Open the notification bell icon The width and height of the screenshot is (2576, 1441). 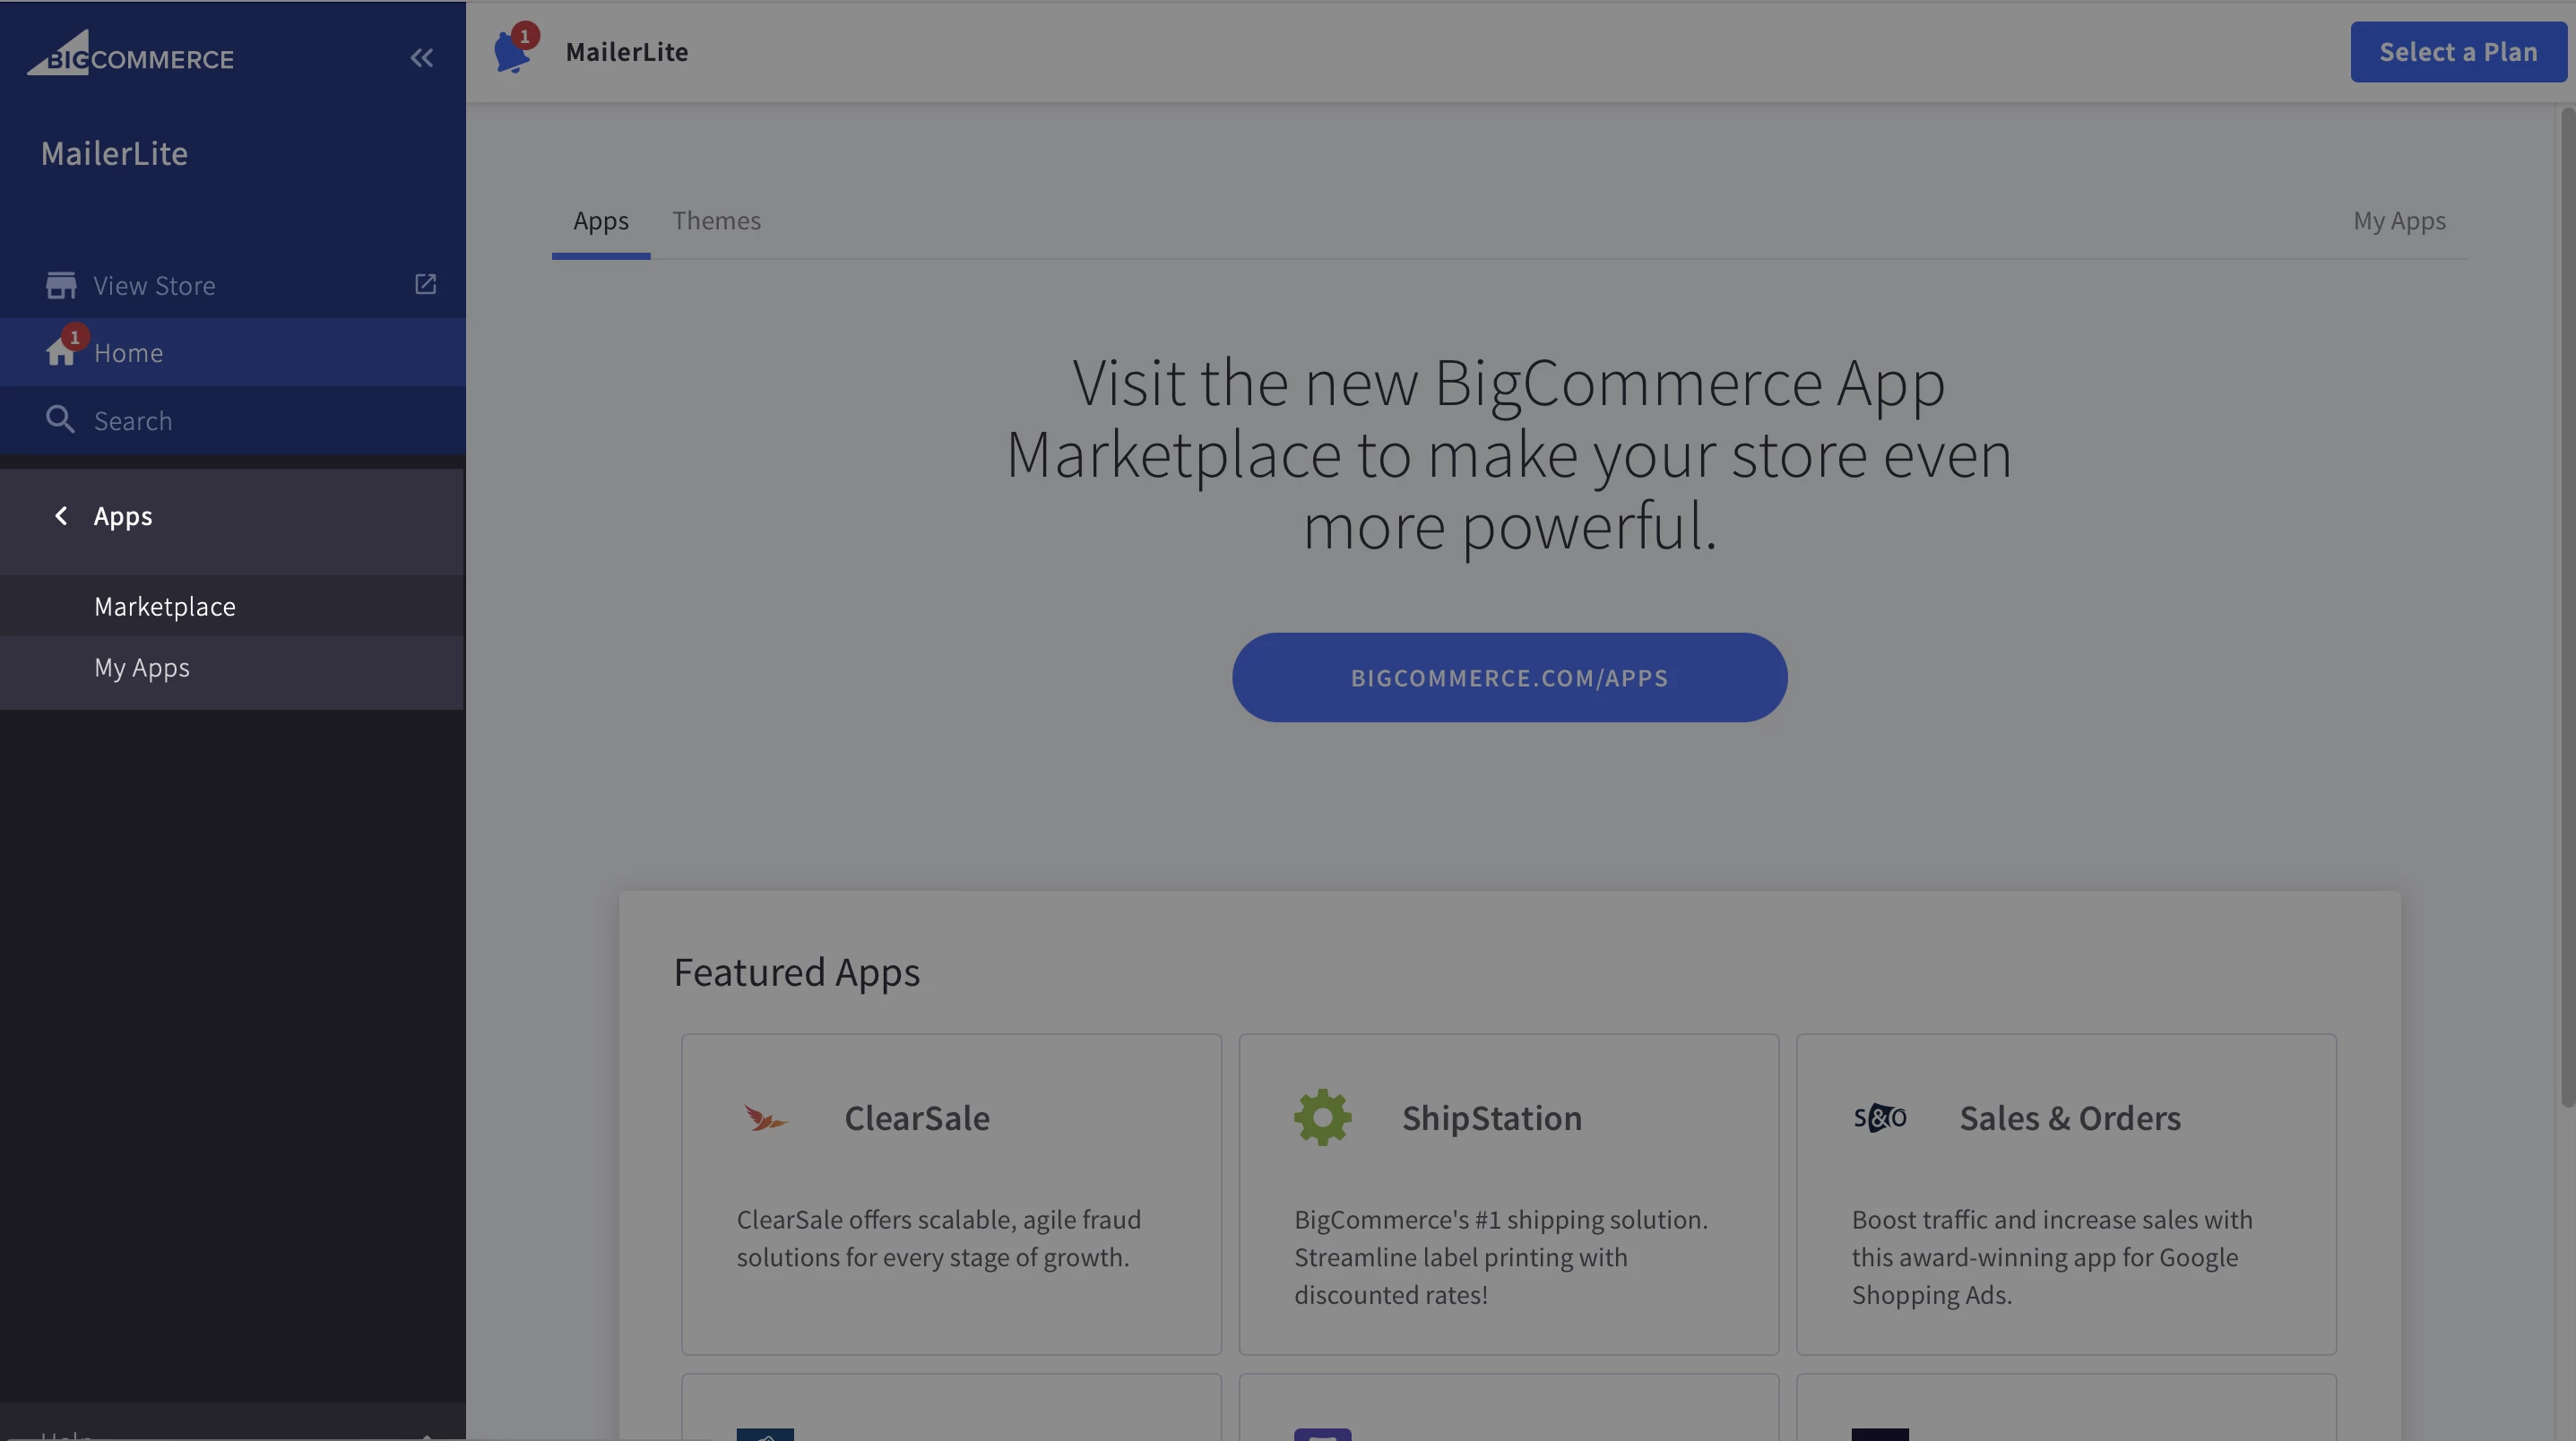(x=512, y=52)
